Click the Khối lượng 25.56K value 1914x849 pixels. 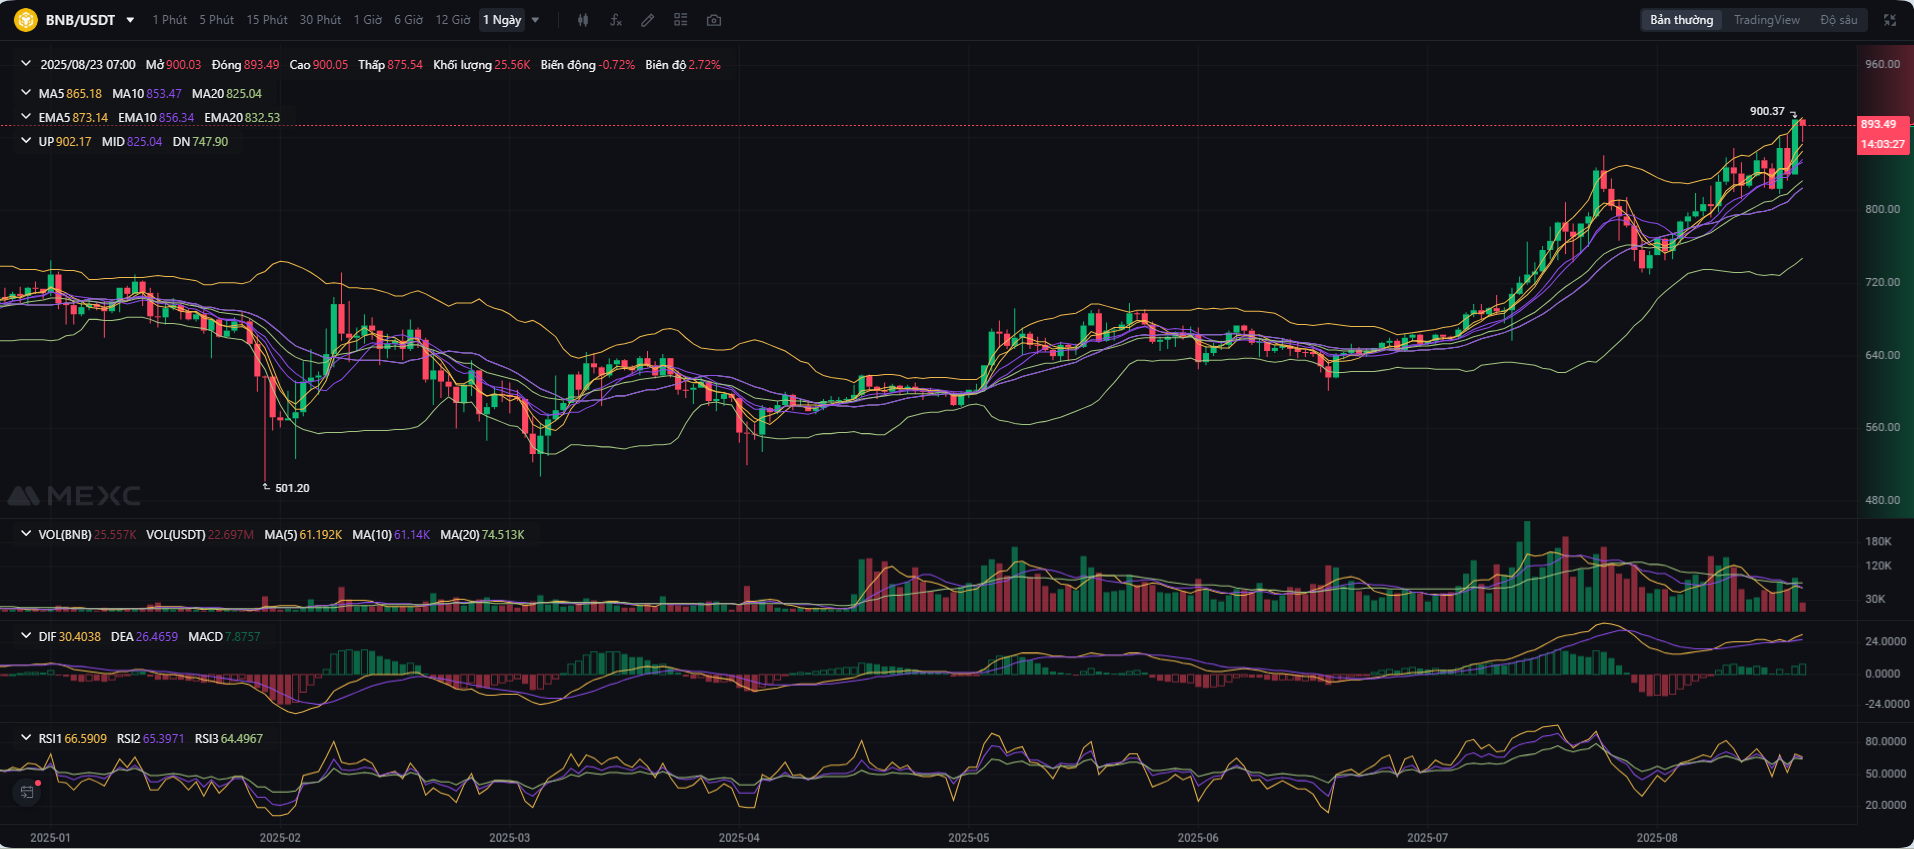point(482,65)
